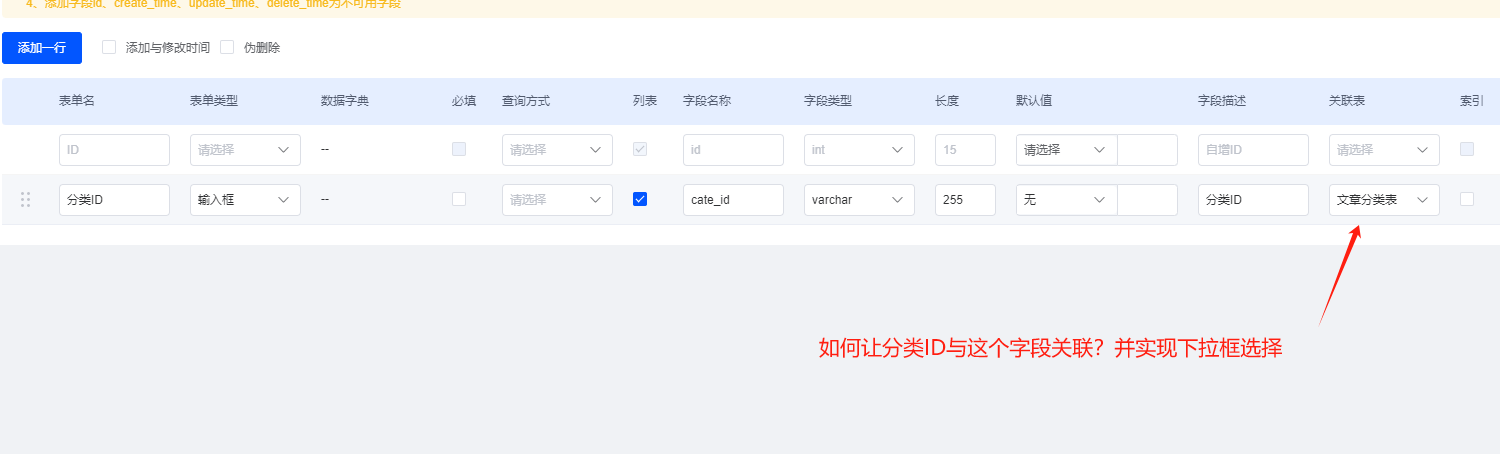Screen dimensions: 1500x454
Task: Open 字段类型 dropdown showing int
Action: (x=859, y=150)
